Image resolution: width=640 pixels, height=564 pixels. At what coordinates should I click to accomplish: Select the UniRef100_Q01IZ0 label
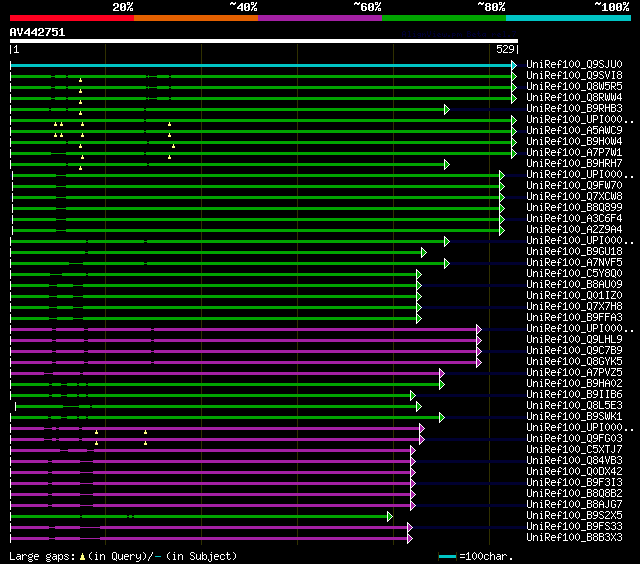(574, 296)
